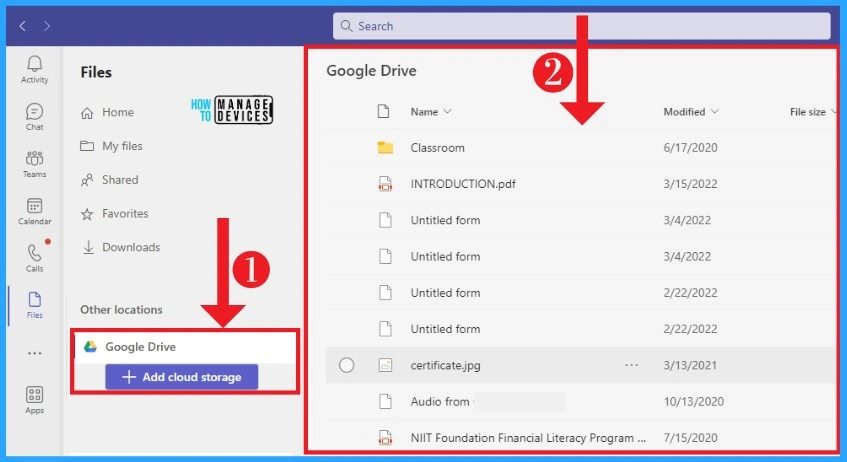Screen dimensions: 847x462
Task: Click the NIIT Foundation PDF icon
Action: [385, 437]
